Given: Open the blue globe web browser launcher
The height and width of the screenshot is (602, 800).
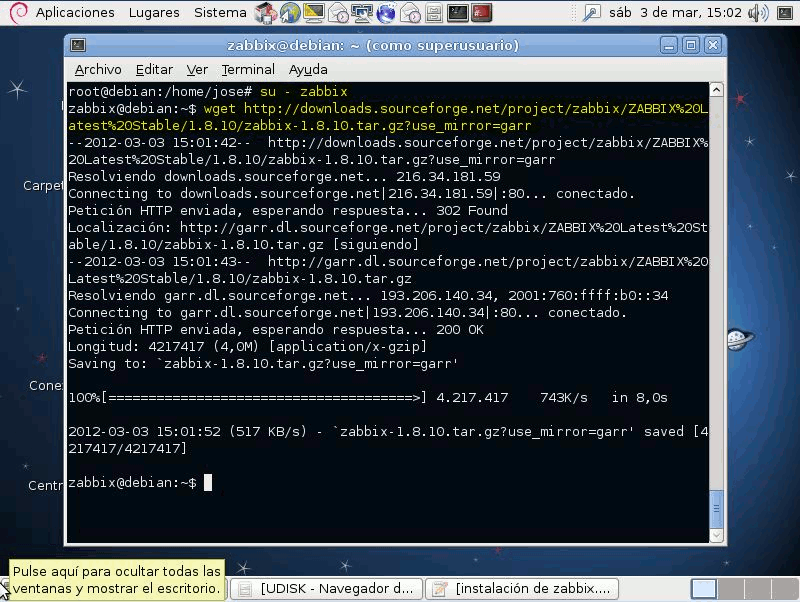Looking at the screenshot, I should pyautogui.click(x=384, y=13).
